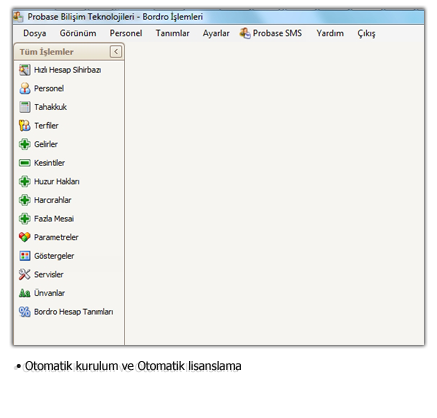437x418 pixels.
Task: Open Terfiler using its icon
Action: pyautogui.click(x=24, y=126)
